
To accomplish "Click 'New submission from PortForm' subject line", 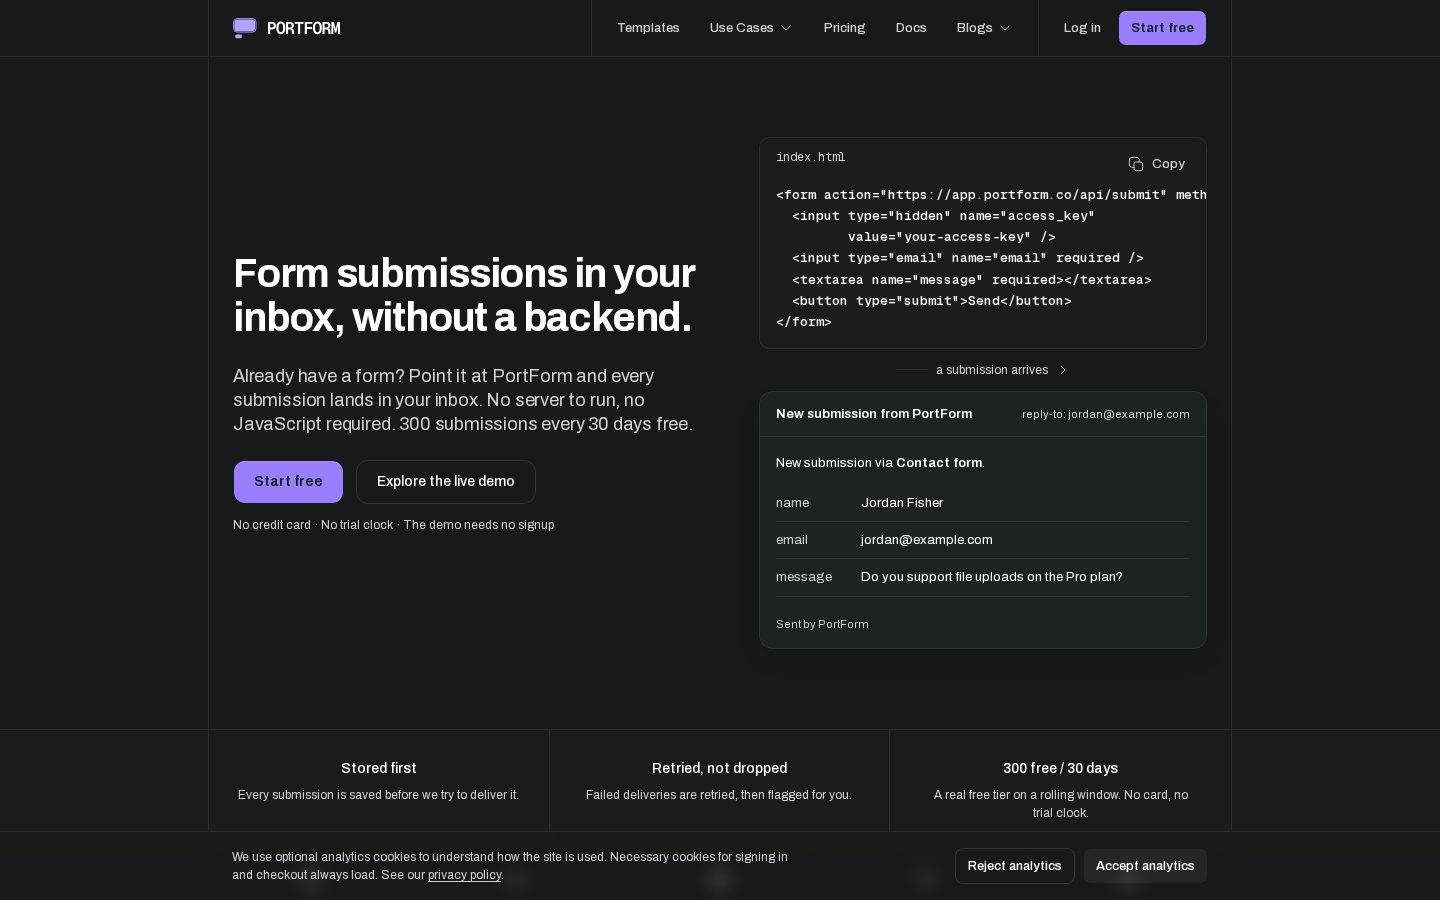I will click(x=874, y=414).
